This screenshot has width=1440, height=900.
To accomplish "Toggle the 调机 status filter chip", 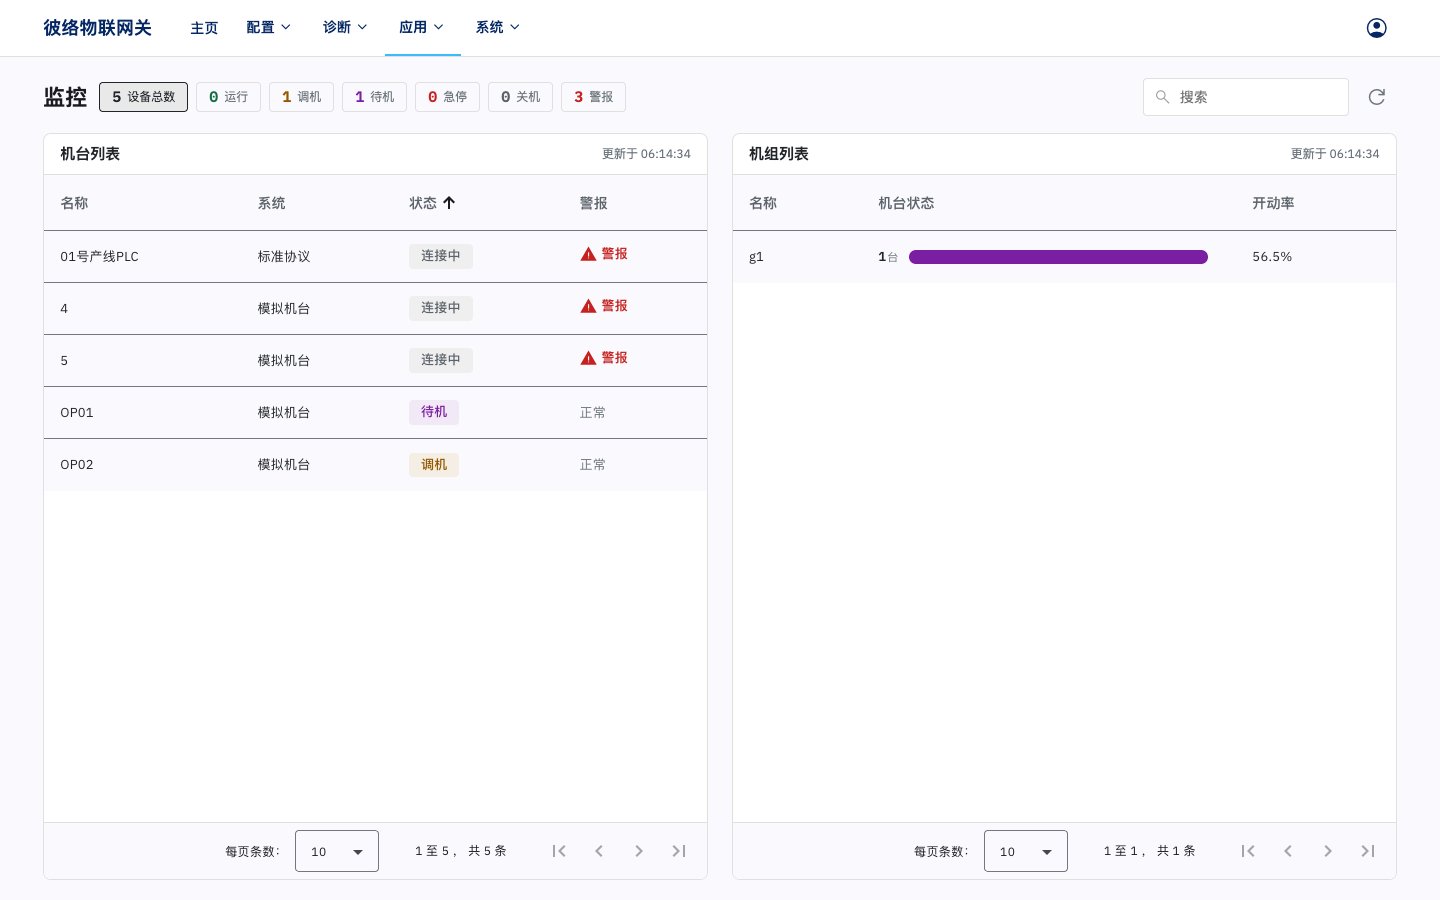I will (x=301, y=97).
